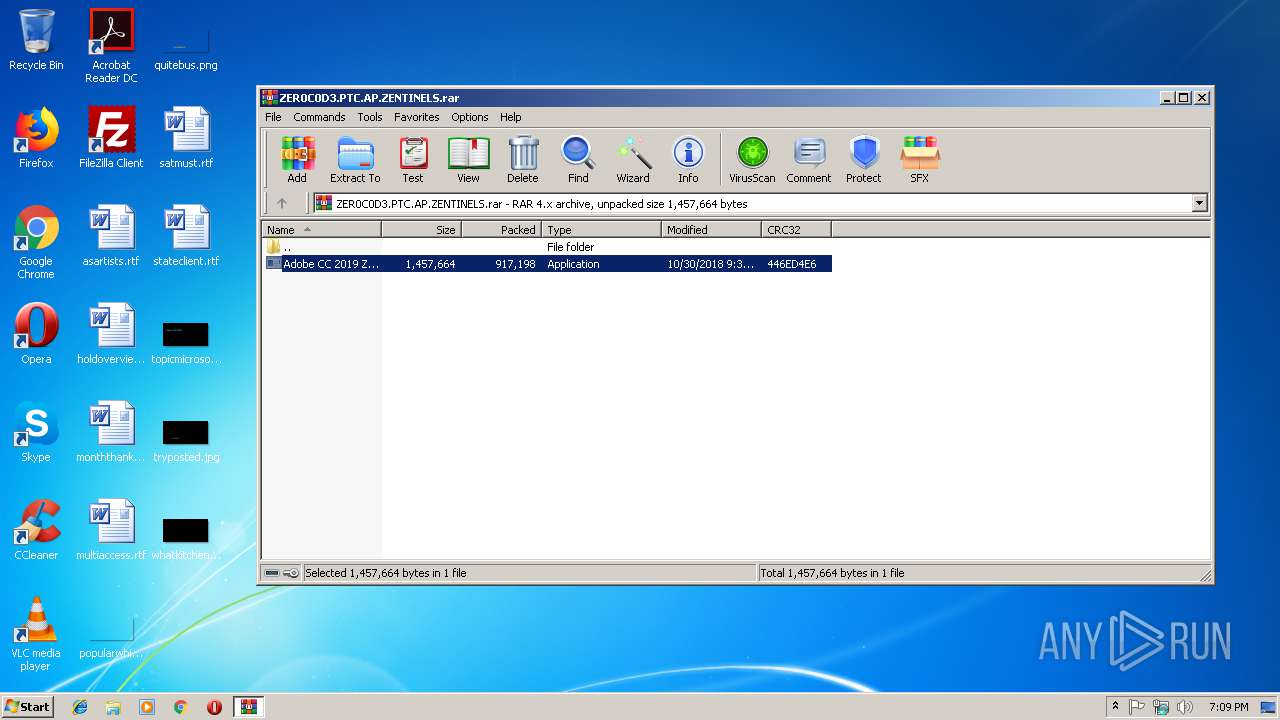The width and height of the screenshot is (1280, 720).
Task: Sort by Size column header
Action: click(421, 230)
